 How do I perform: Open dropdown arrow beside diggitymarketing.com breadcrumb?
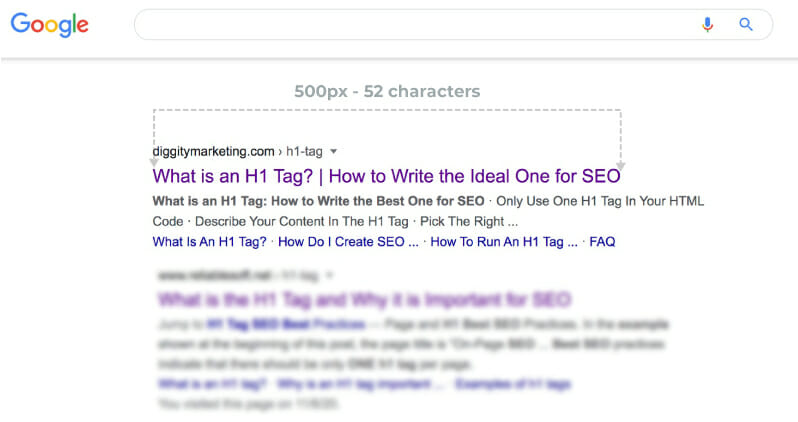(333, 152)
